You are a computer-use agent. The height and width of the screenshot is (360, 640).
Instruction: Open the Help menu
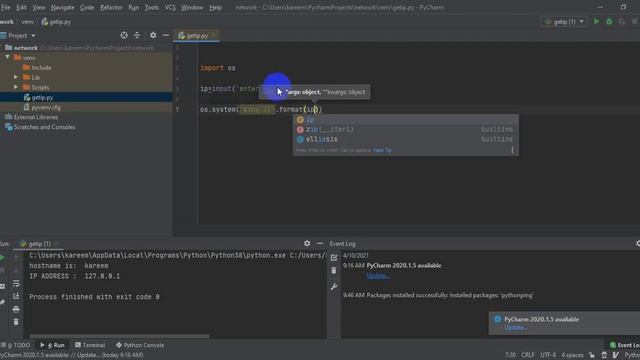(x=215, y=7)
